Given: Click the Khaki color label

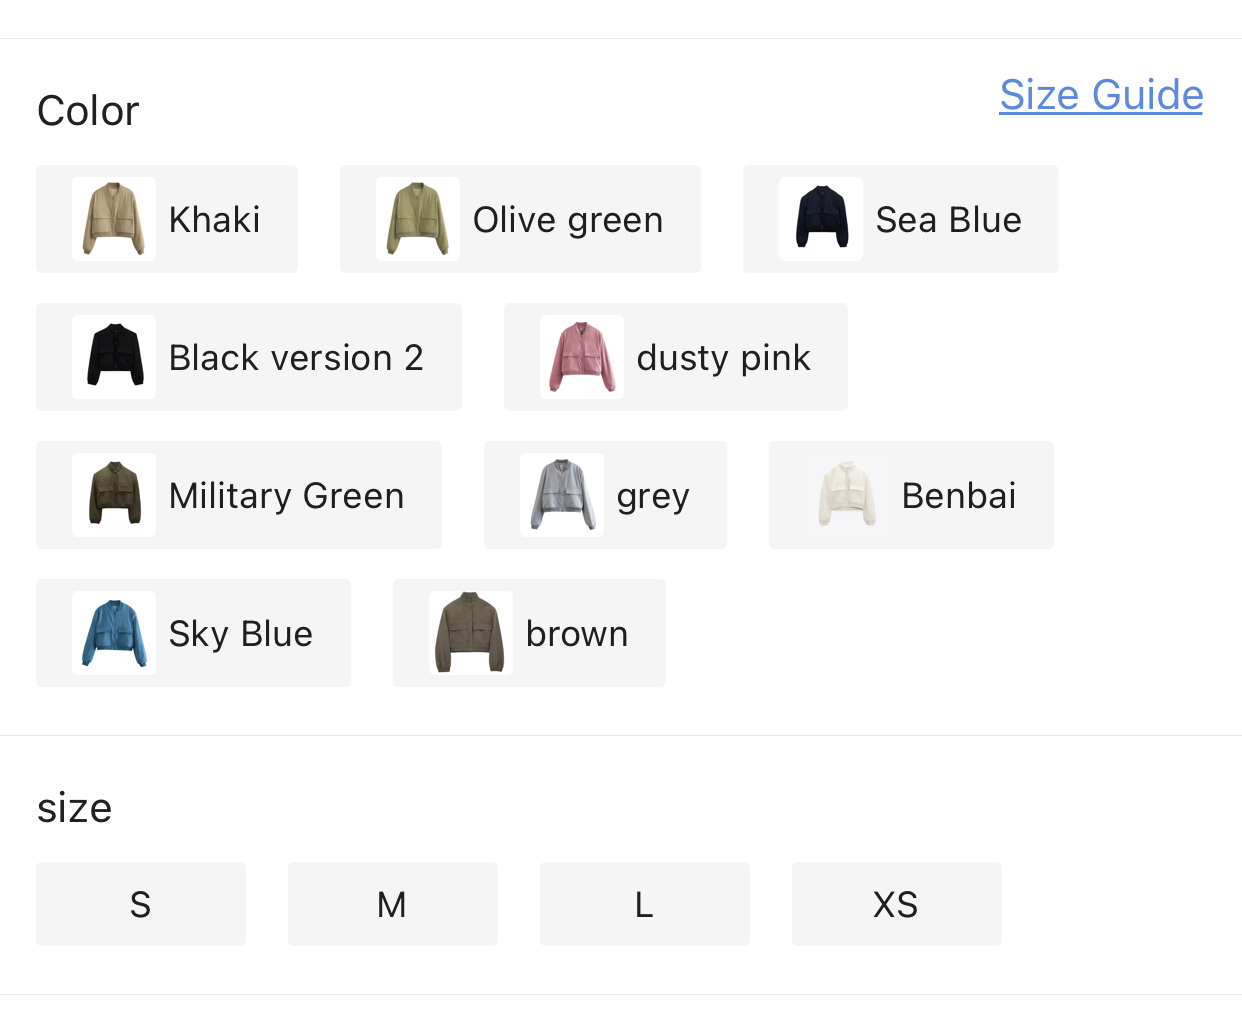Looking at the screenshot, I should click(214, 220).
